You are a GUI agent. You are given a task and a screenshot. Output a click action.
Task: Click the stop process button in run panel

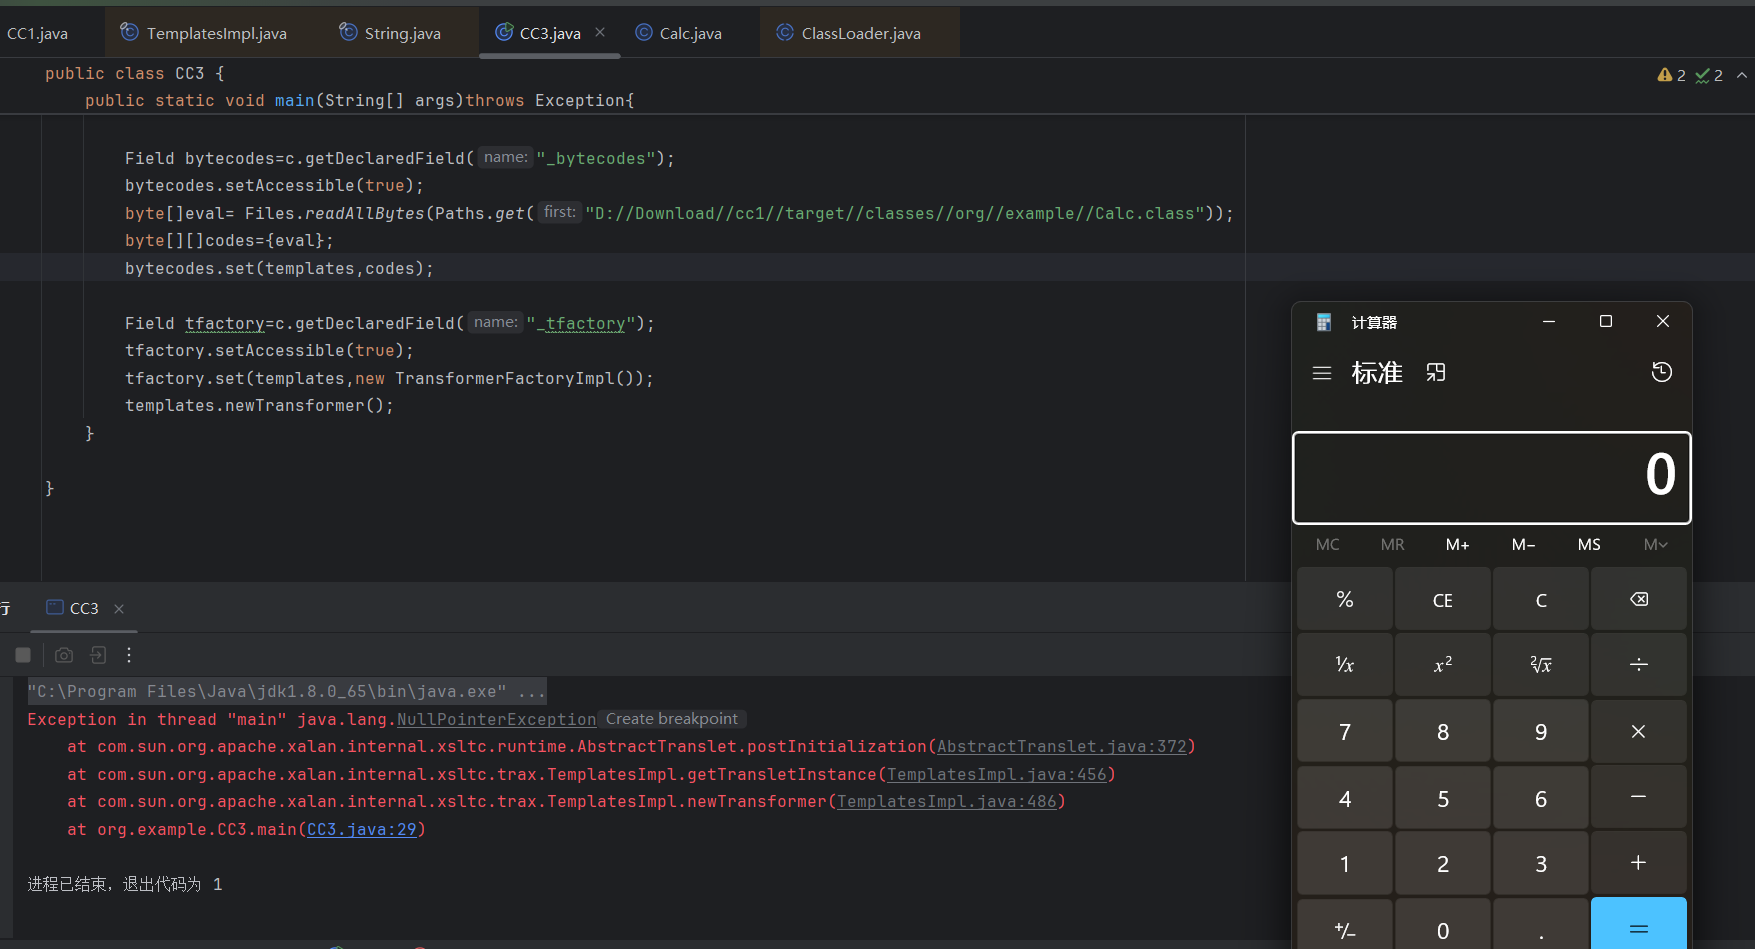(x=23, y=655)
